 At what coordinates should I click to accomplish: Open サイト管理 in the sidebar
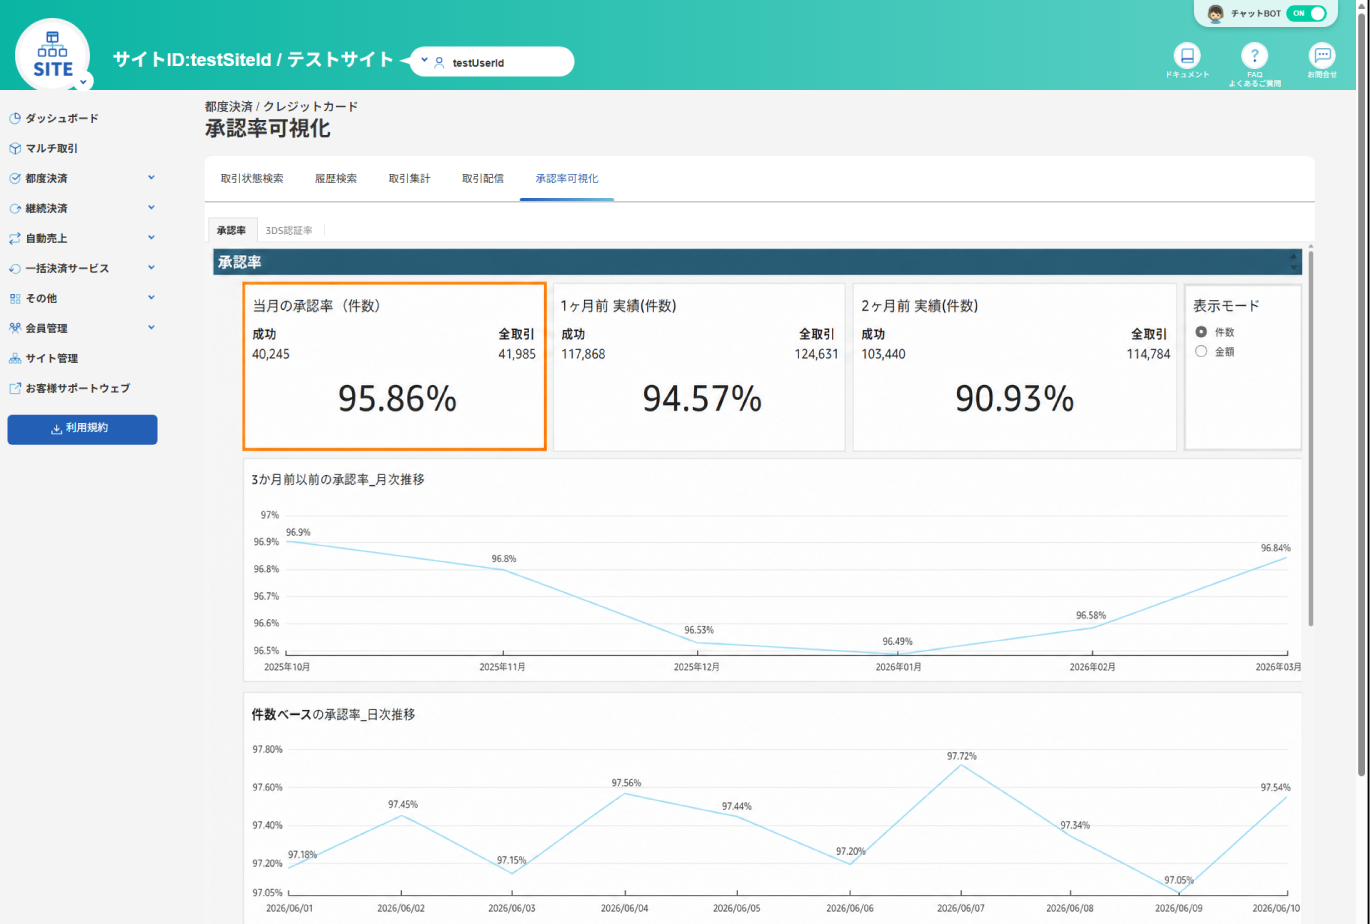52,358
